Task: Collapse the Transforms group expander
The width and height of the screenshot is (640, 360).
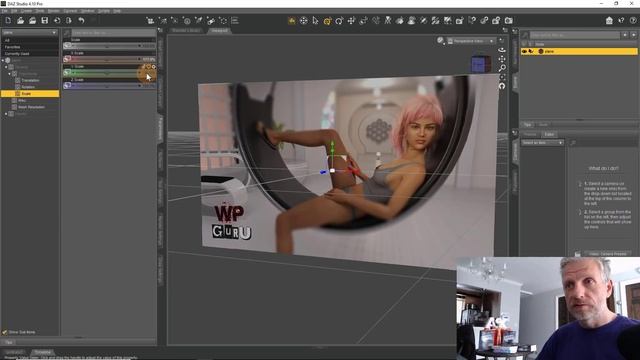Action: coord(9,74)
